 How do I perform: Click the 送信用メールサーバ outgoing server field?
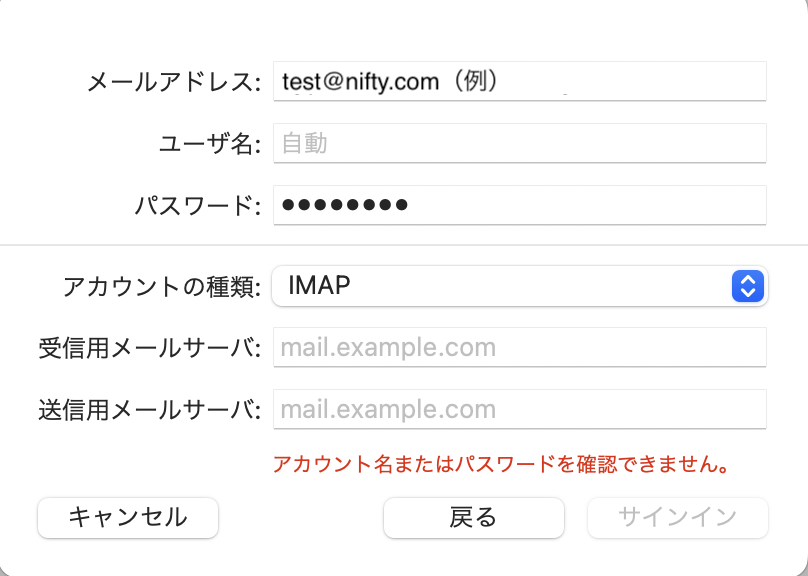coord(519,409)
